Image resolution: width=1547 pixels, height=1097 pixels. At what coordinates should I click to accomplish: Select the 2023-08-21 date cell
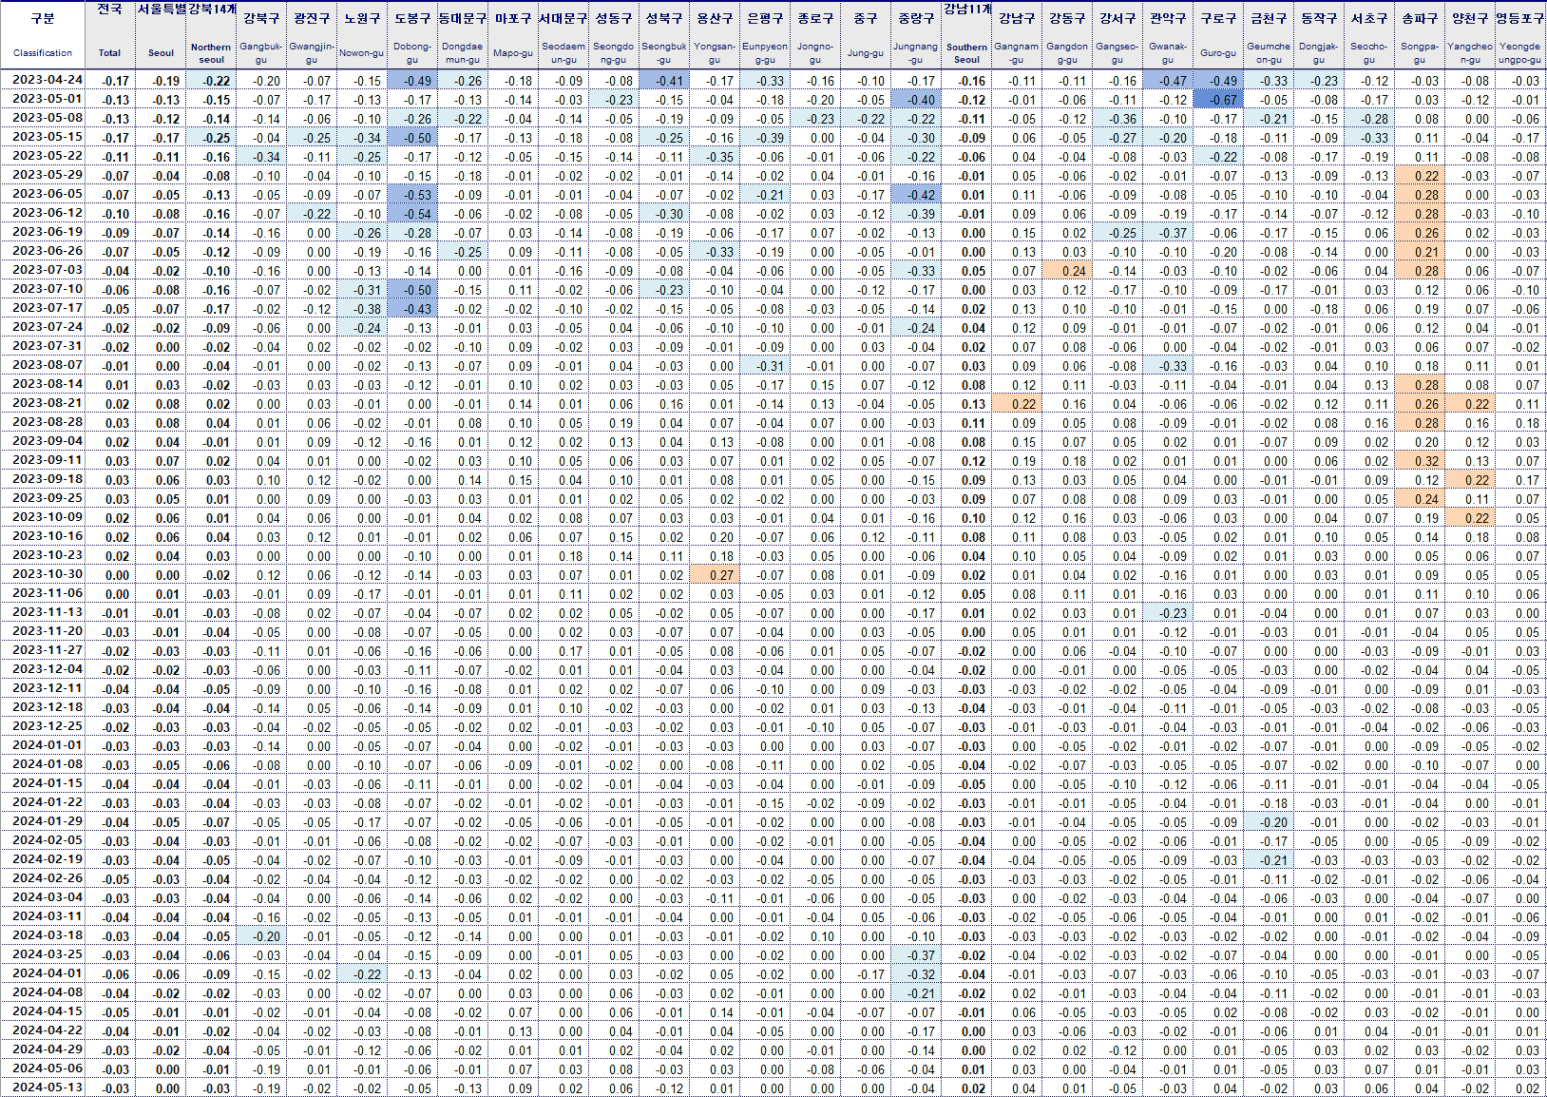click(x=48, y=403)
